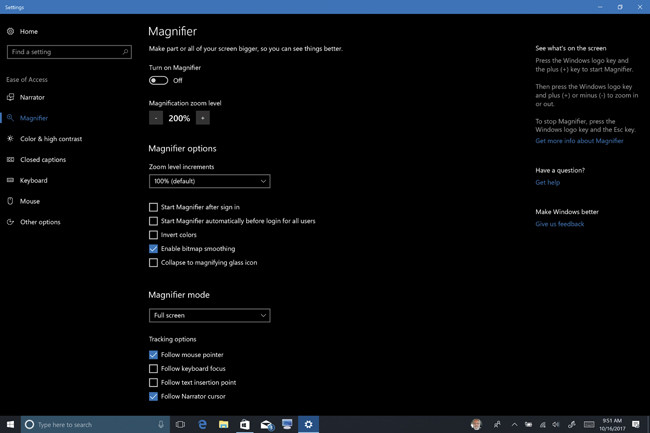Viewport: 650px width, 433px height.
Task: Open Color & high contrast settings
Action: point(44,139)
